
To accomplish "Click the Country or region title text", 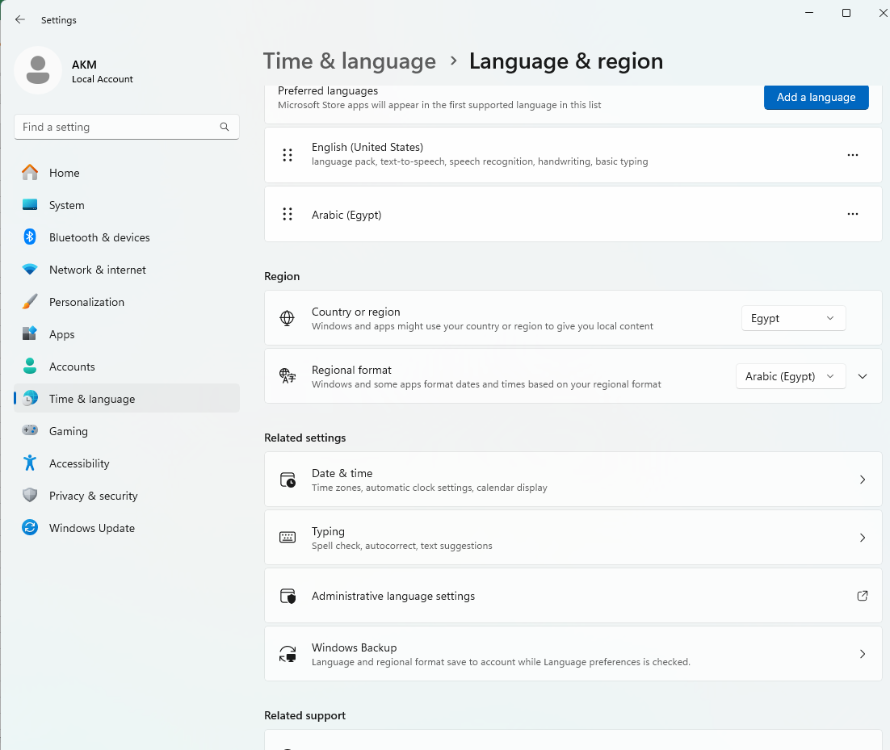I will [x=355, y=312].
